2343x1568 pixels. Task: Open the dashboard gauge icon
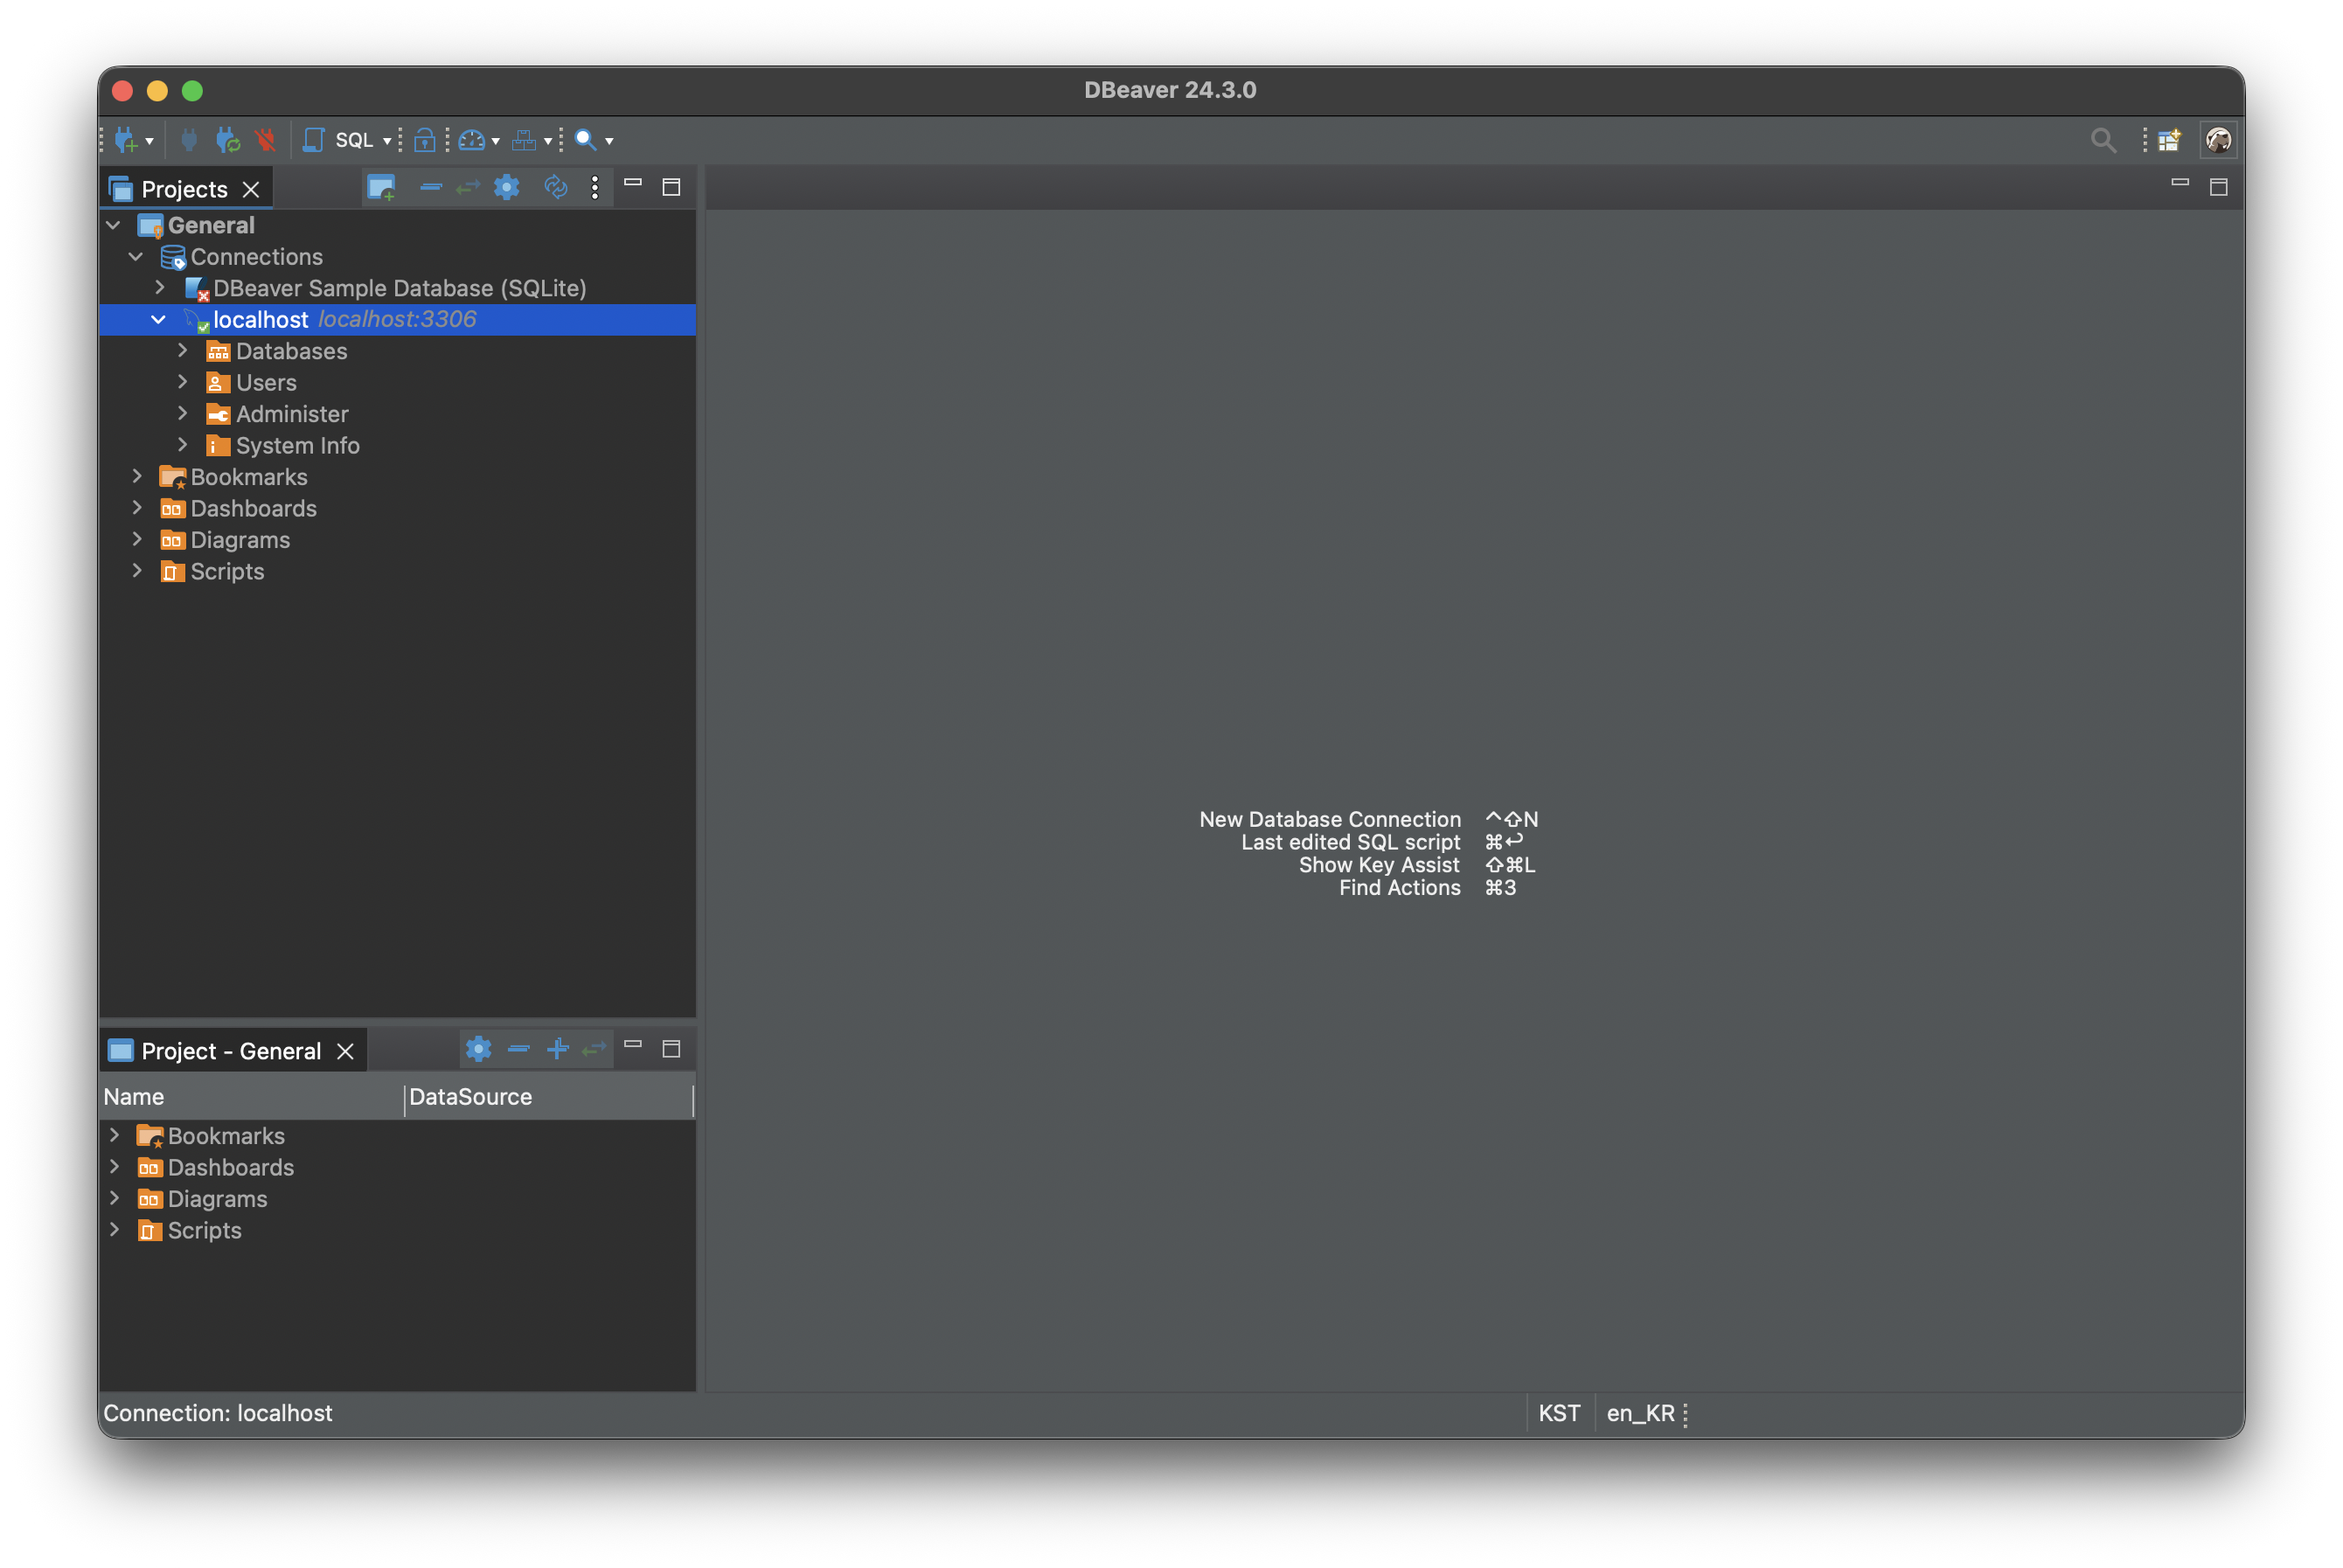pyautogui.click(x=471, y=140)
